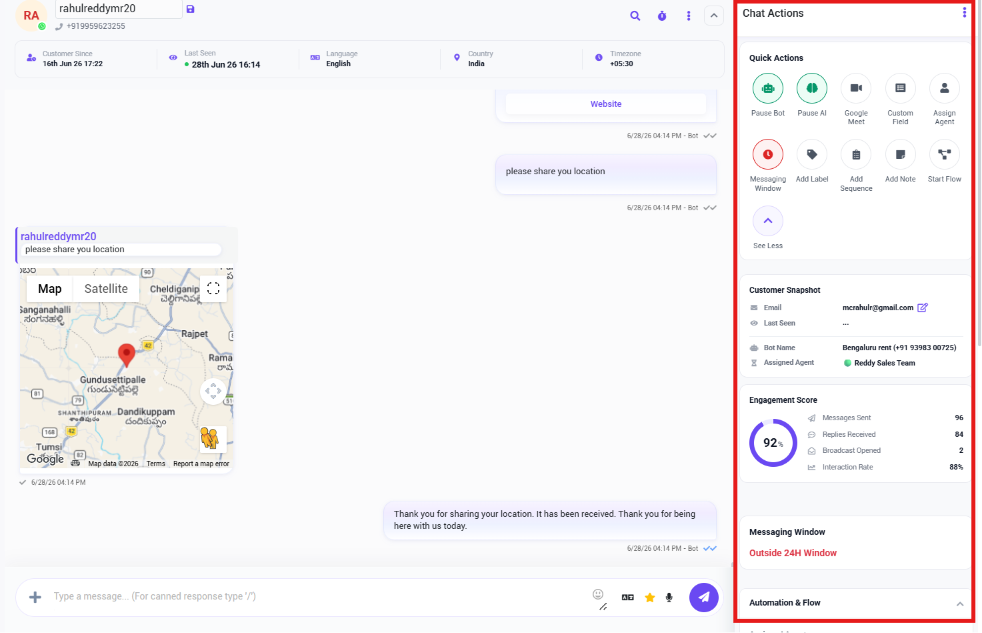The width and height of the screenshot is (982, 633).
Task: Click the RA contact avatar
Action: coord(31,15)
